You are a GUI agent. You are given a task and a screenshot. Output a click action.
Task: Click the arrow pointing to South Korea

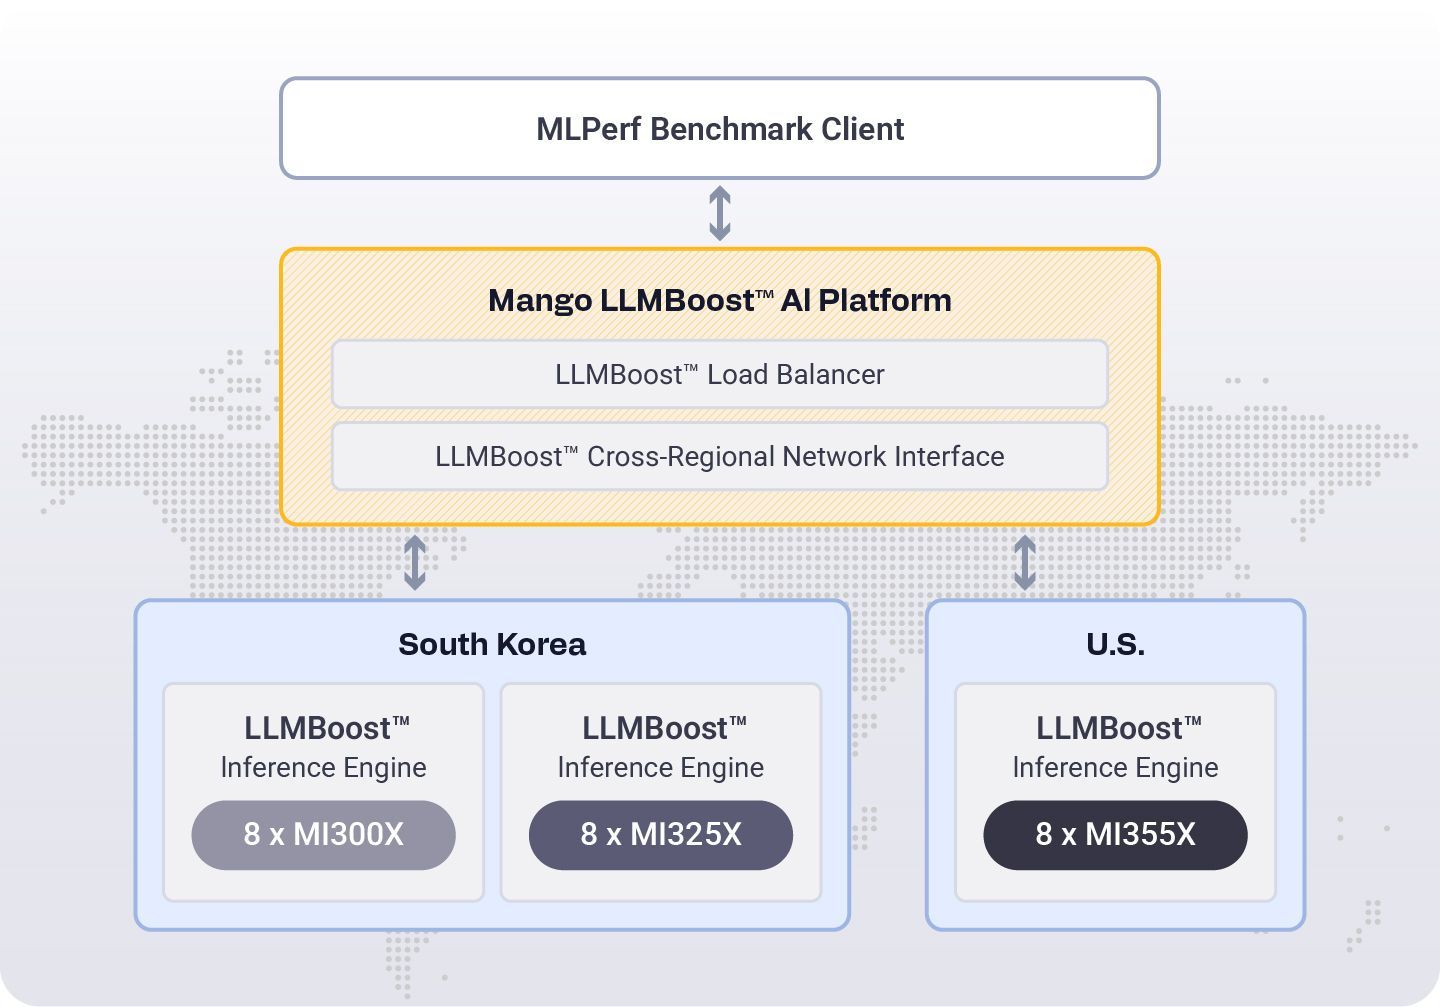415,562
